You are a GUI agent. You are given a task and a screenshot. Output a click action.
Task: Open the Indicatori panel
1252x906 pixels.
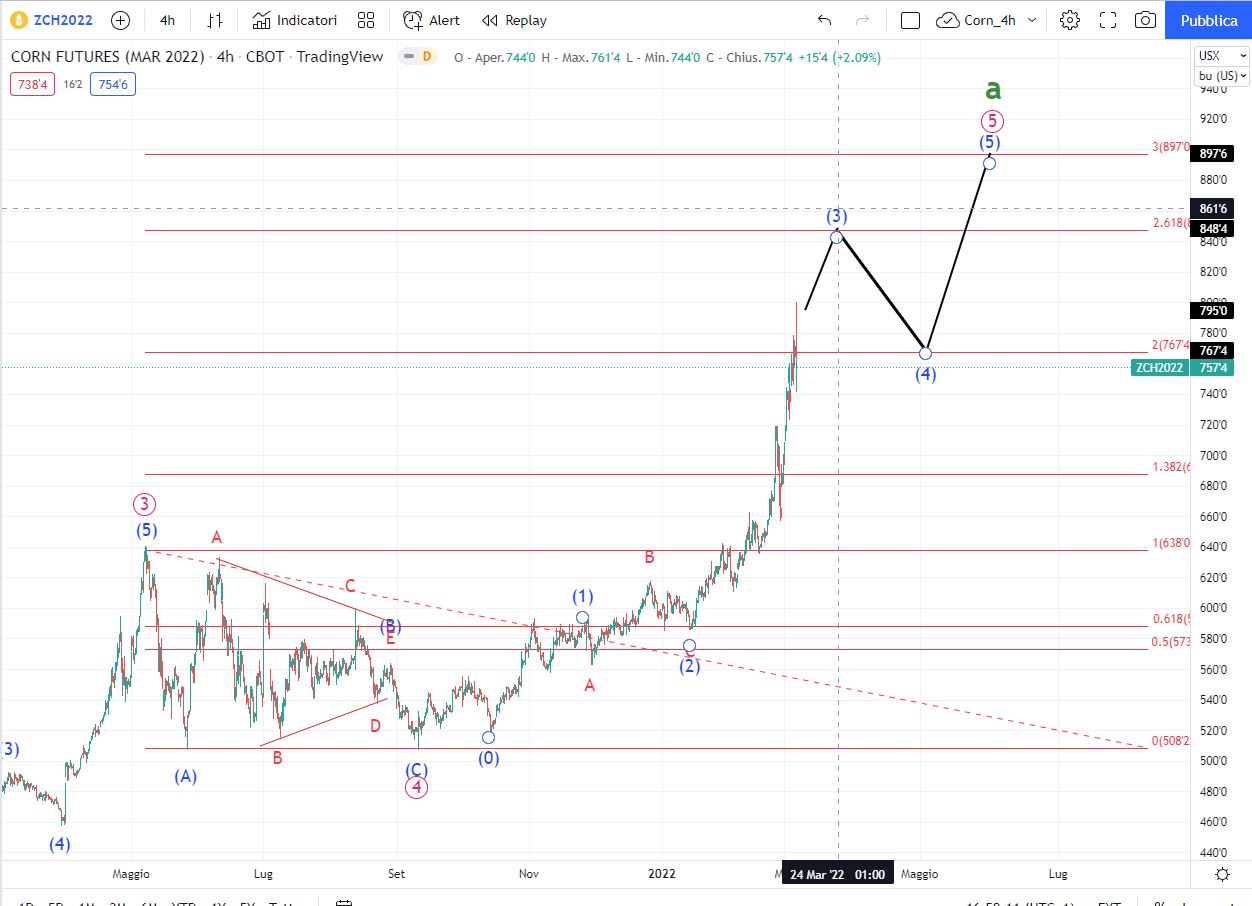click(295, 20)
